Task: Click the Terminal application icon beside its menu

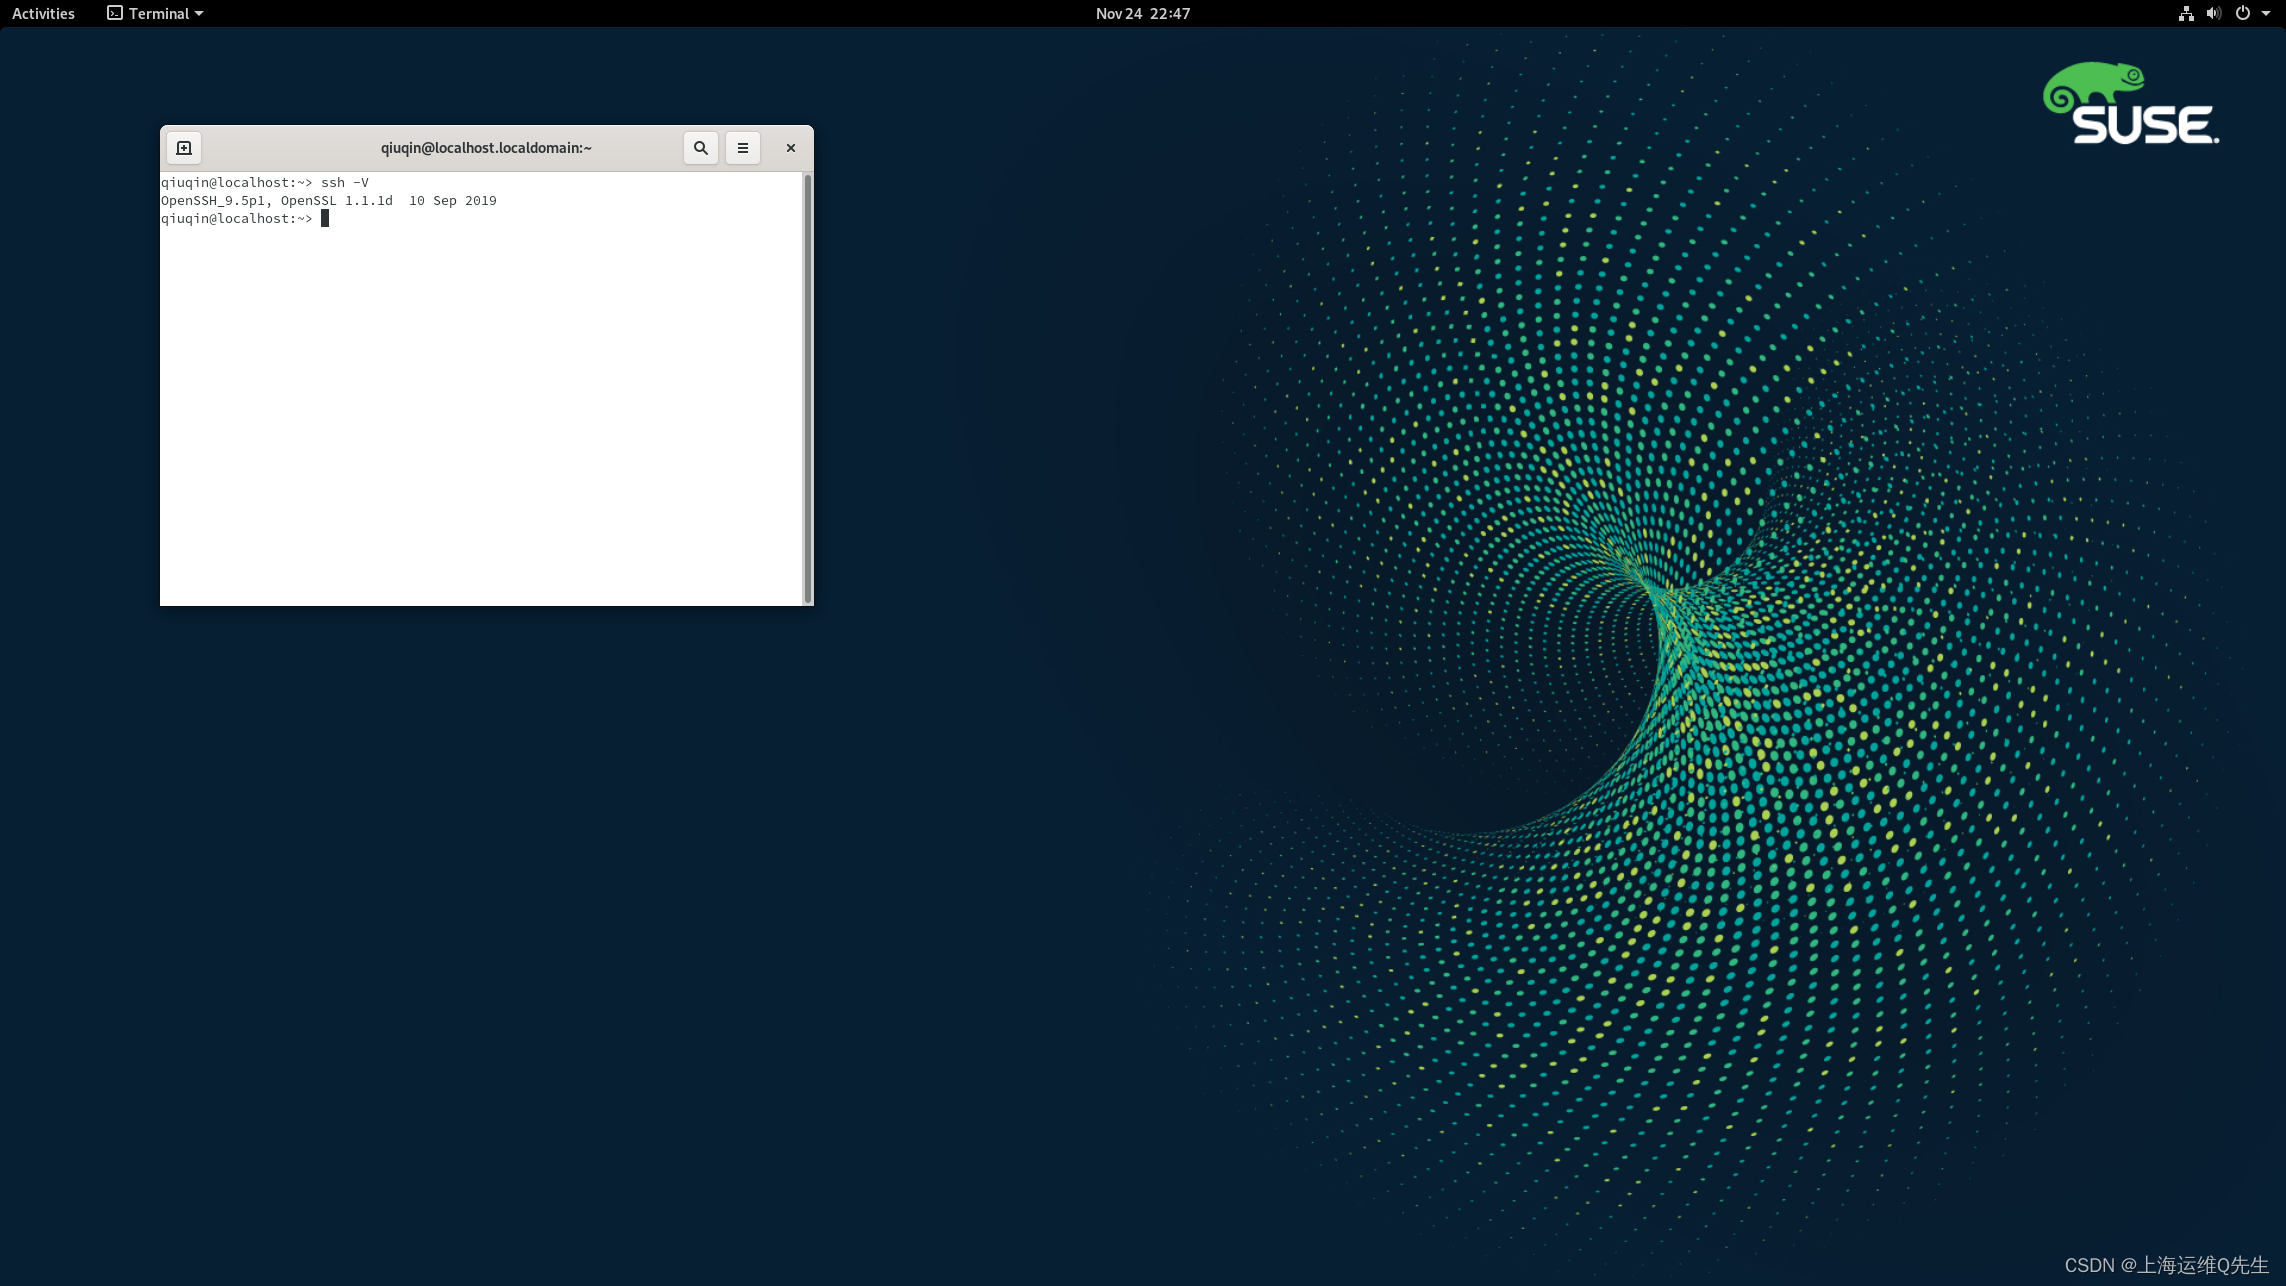Action: tap(113, 13)
